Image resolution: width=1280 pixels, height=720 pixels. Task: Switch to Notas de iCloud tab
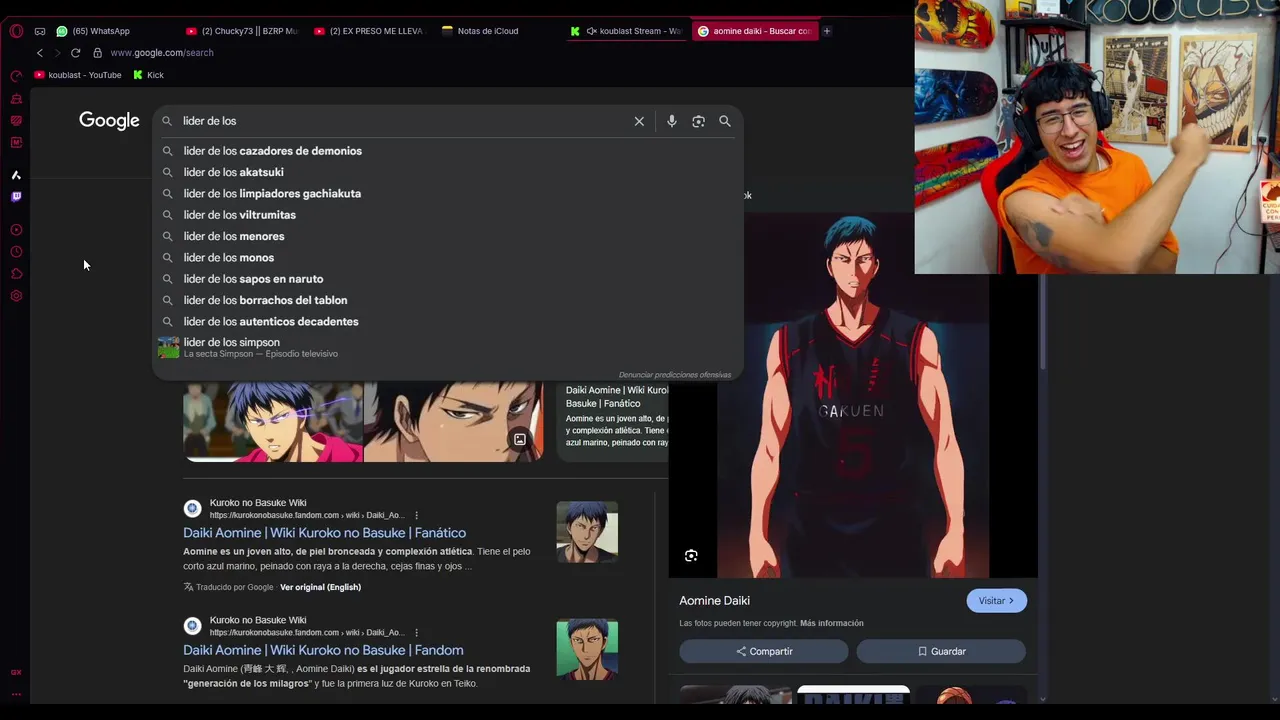pyautogui.click(x=498, y=31)
